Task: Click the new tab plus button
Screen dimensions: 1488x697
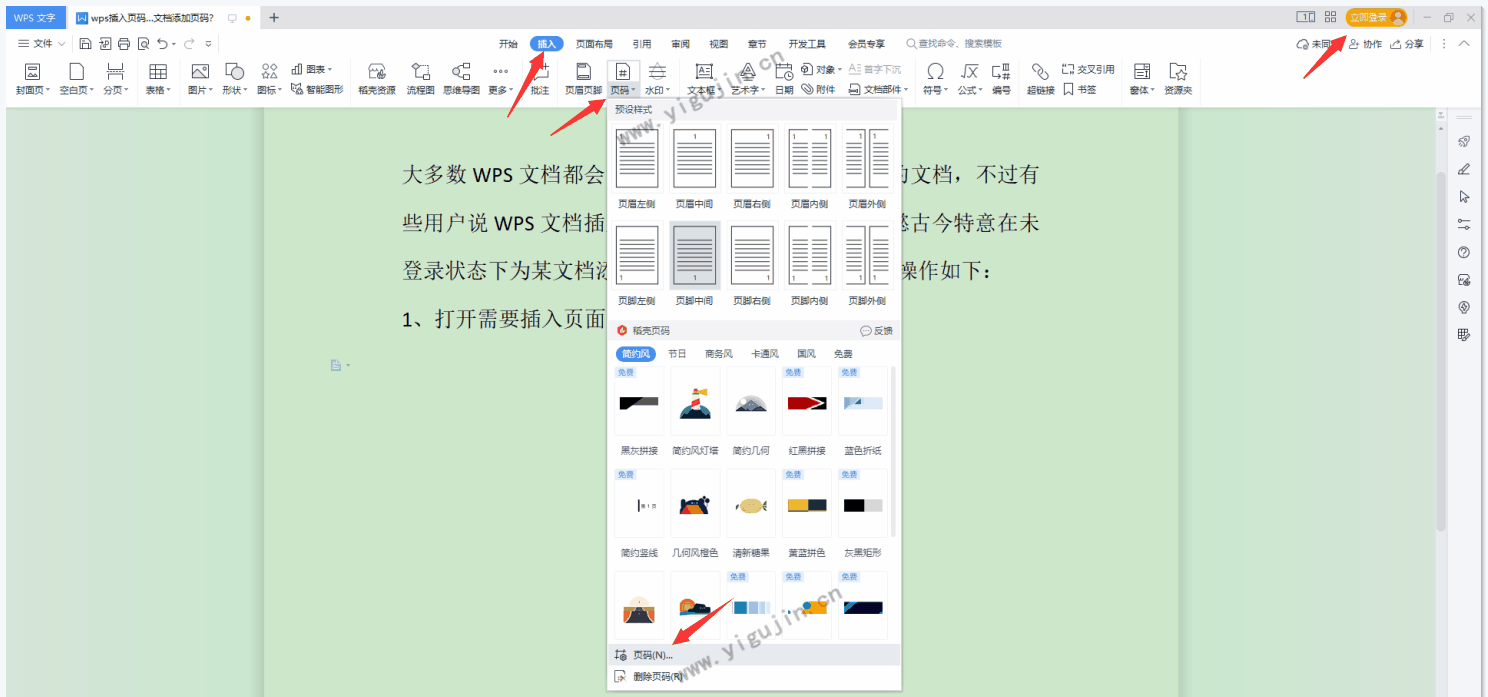Action: 274,17
